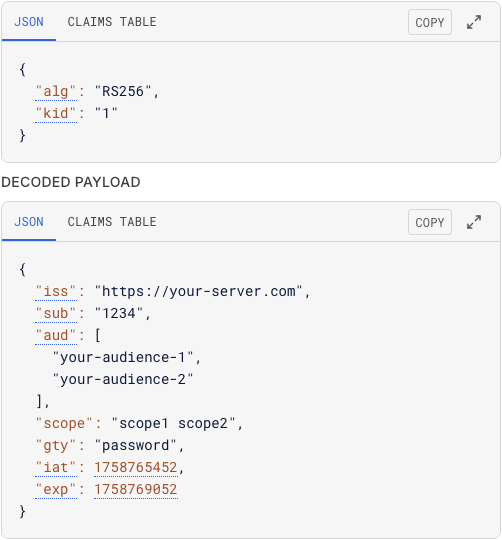The image size is (502, 540).
Task: Click the underlined "kid" claim key
Action: click(x=56, y=114)
